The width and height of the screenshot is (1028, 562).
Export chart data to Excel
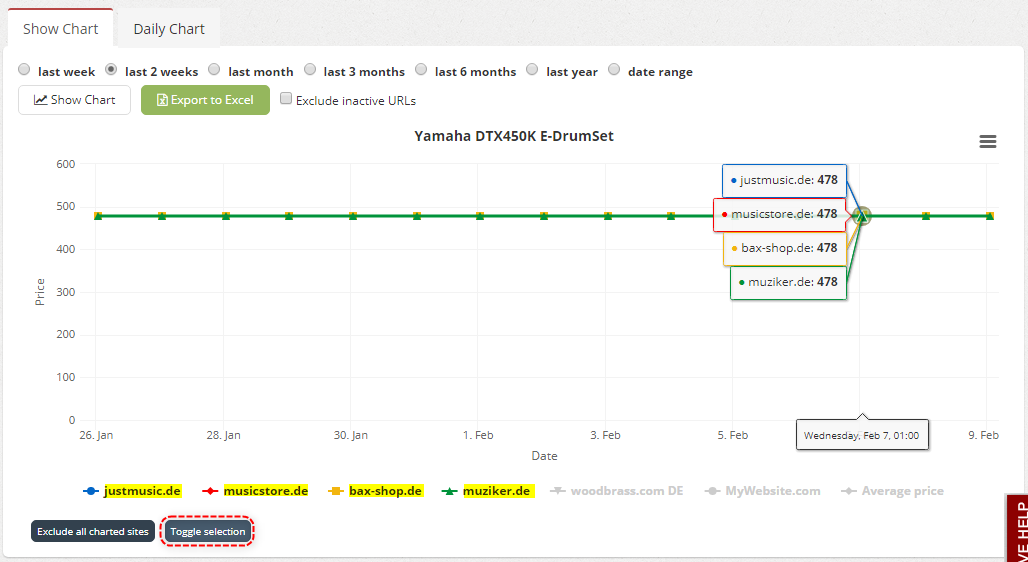(x=205, y=100)
